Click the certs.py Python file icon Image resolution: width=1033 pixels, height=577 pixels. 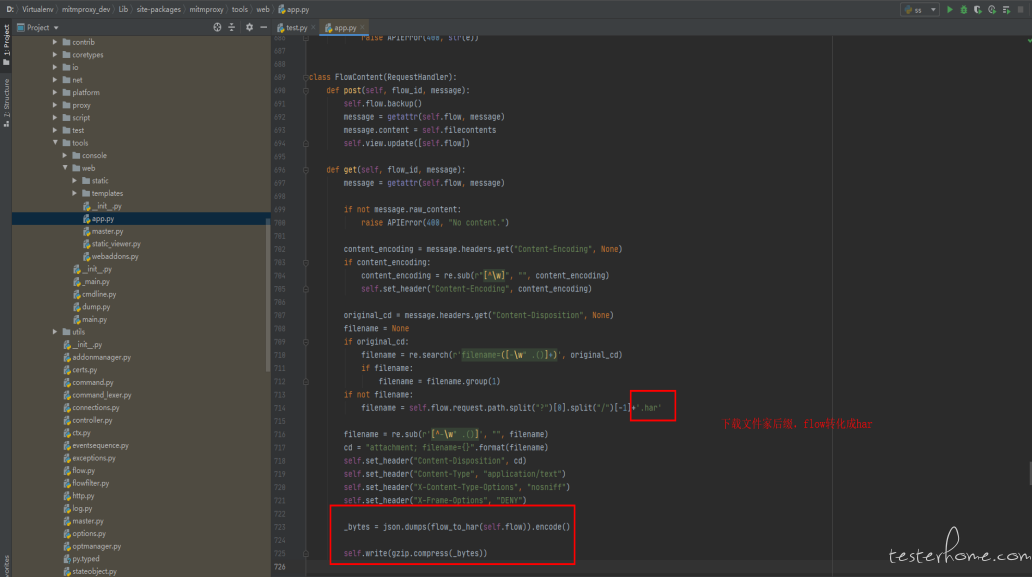click(x=67, y=370)
